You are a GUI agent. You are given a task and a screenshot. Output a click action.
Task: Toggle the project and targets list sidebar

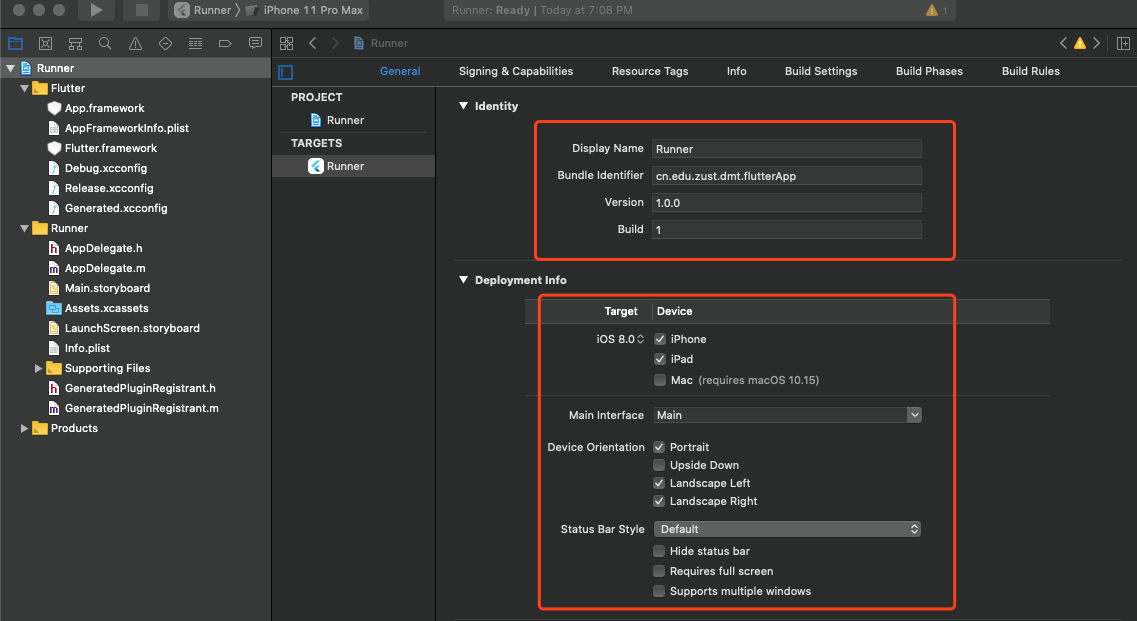click(x=286, y=72)
